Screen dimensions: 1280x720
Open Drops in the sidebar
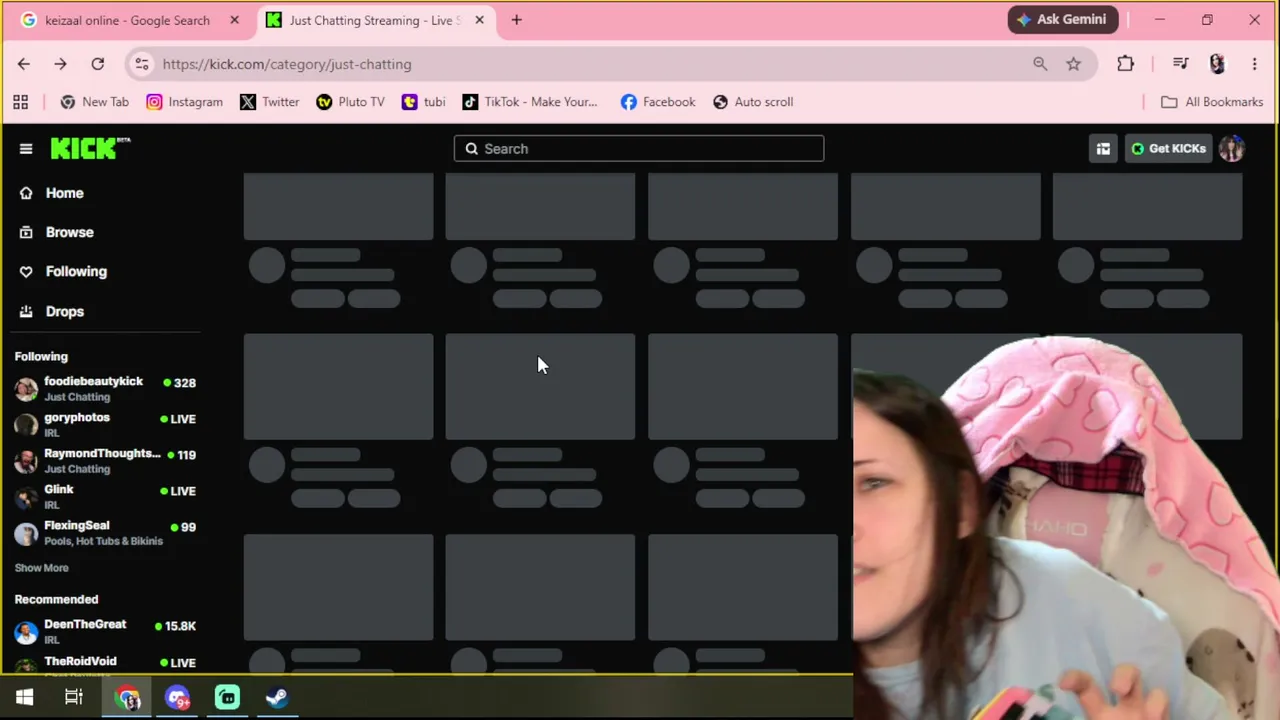click(65, 311)
